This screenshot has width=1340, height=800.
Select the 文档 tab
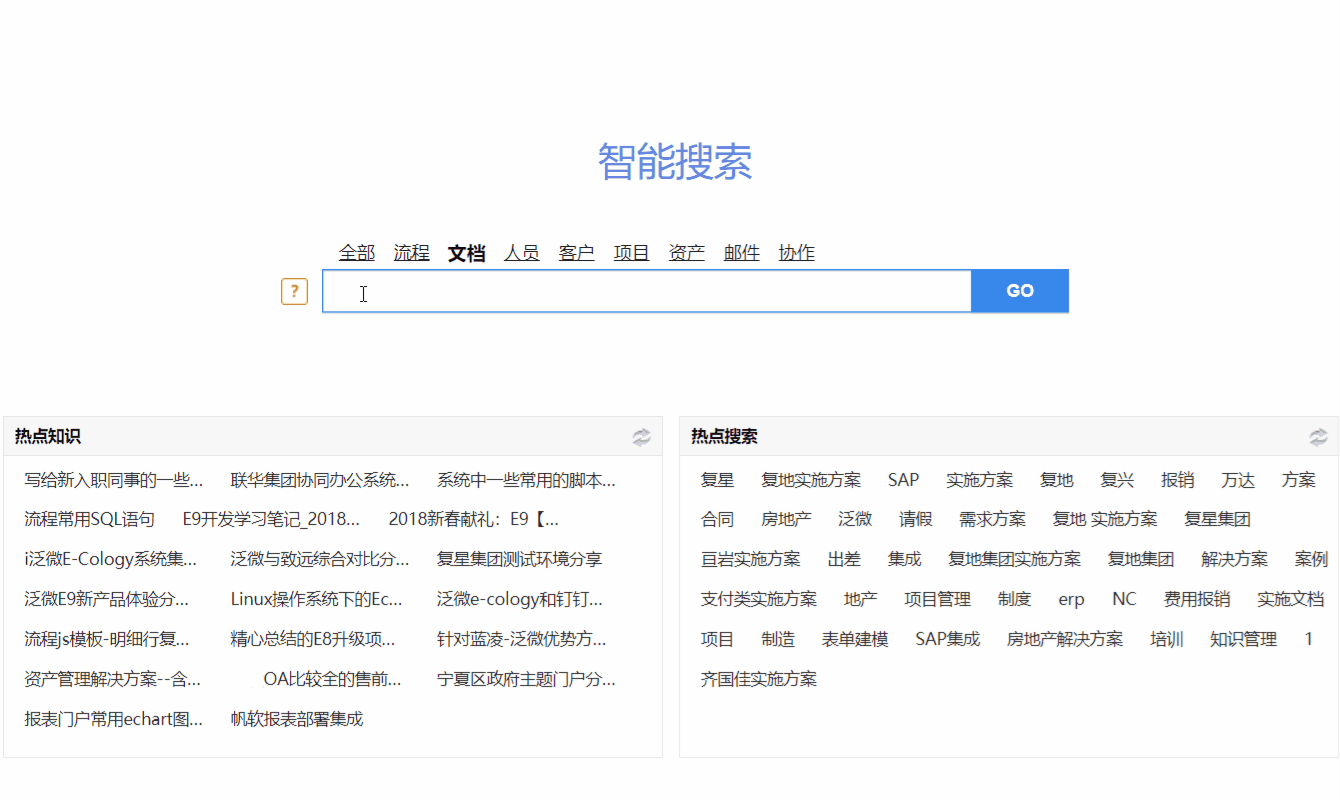coord(467,253)
